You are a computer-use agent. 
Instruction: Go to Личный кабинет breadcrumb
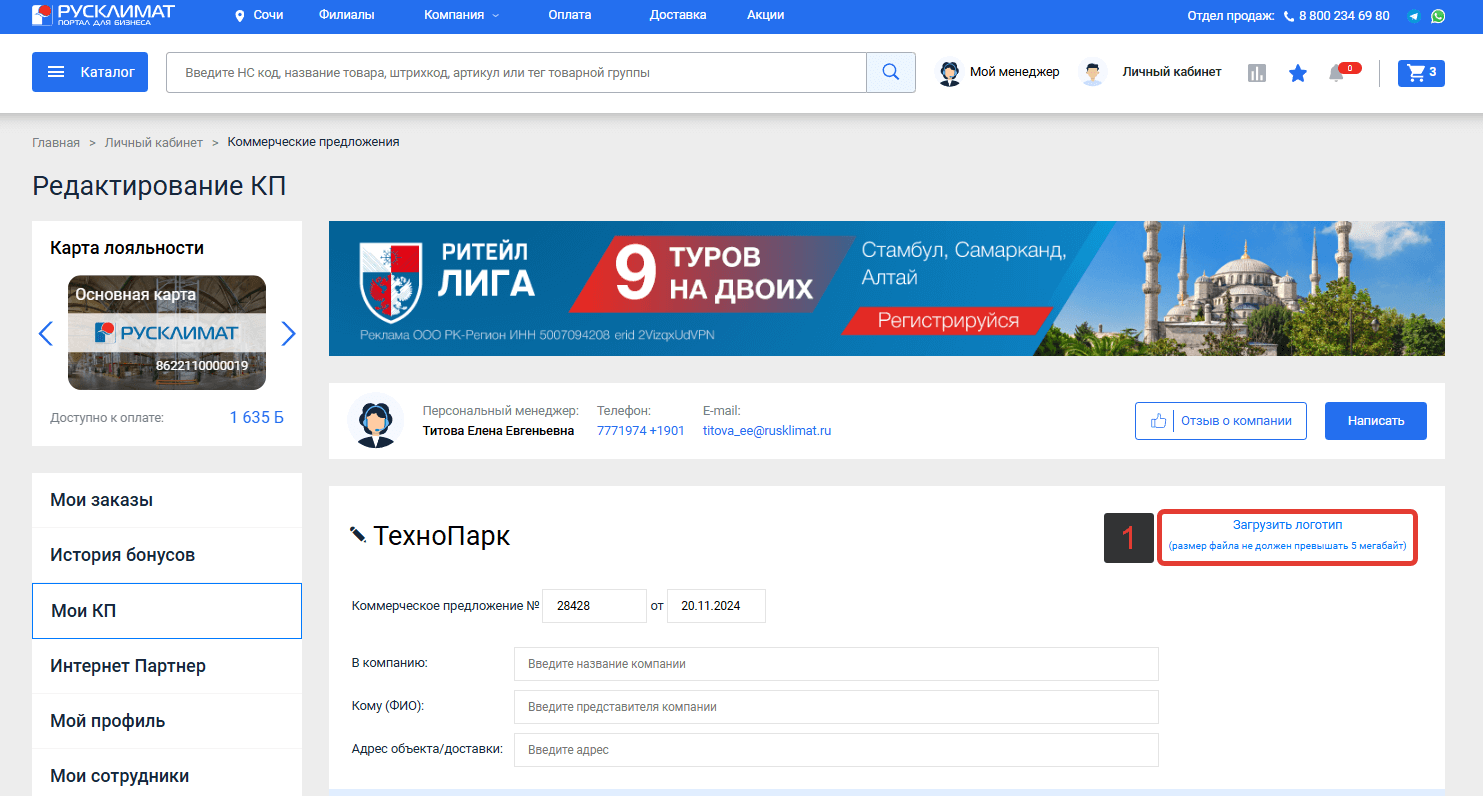[x=154, y=142]
